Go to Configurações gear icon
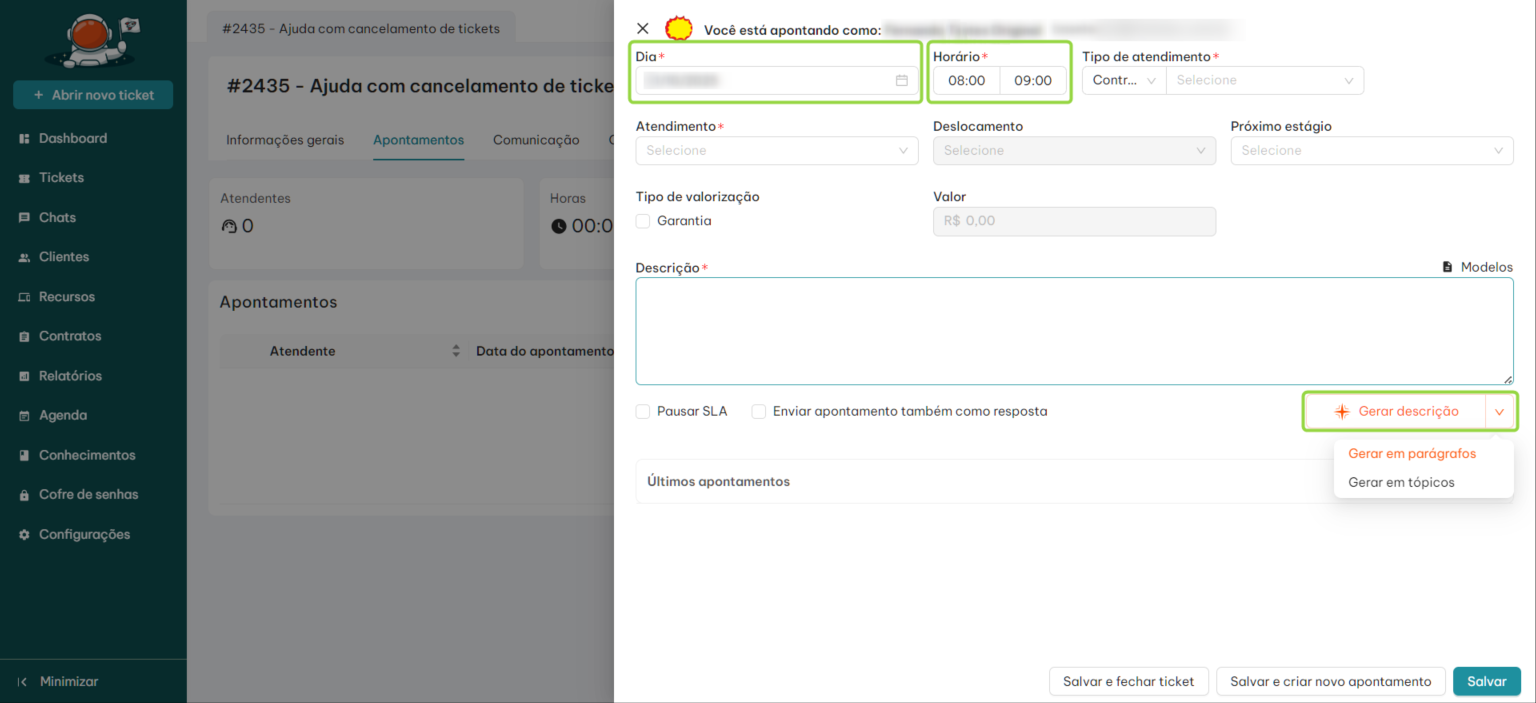The height and width of the screenshot is (703, 1536). [x=25, y=535]
